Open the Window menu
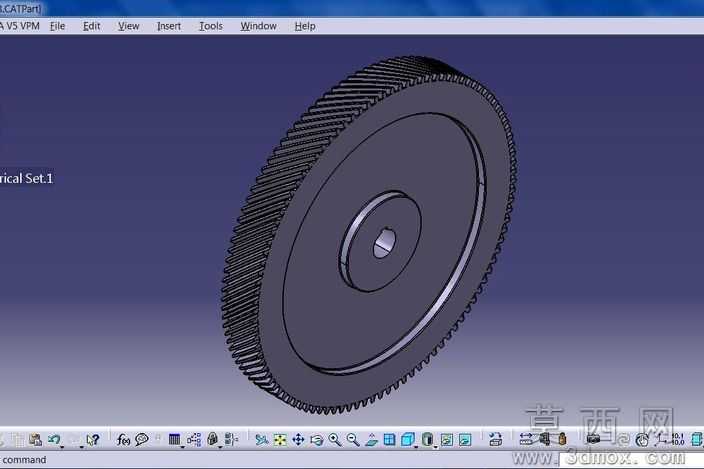Screen dimensions: 704x469 click(258, 26)
